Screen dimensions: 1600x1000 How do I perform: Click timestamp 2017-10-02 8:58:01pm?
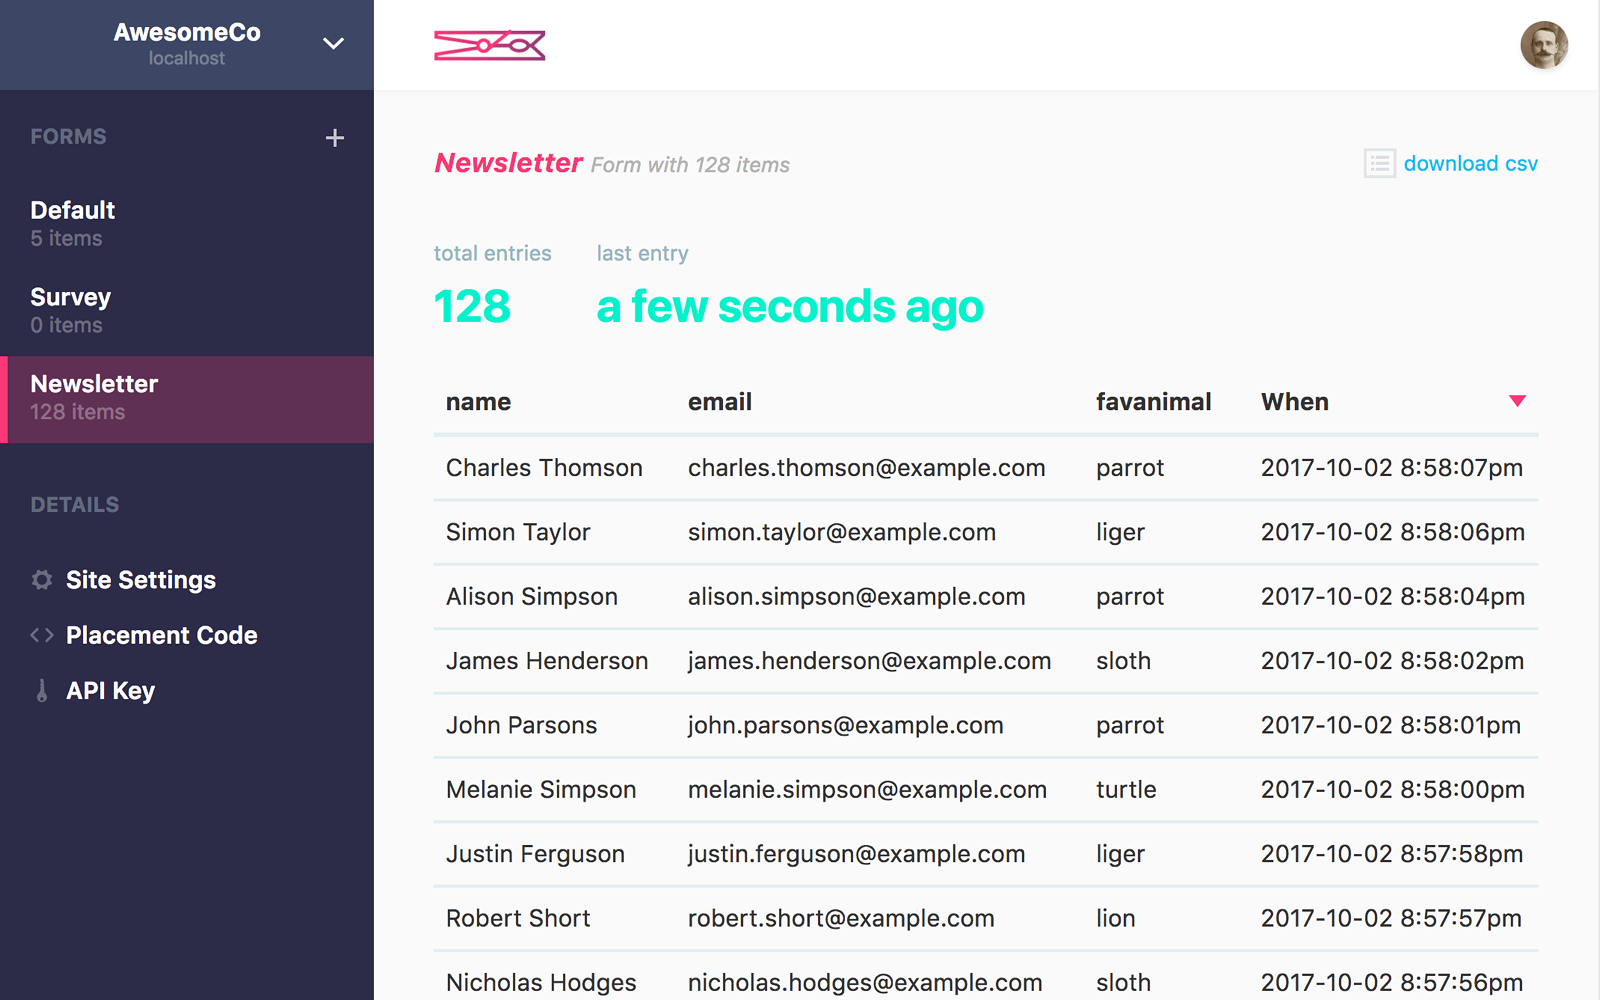[1391, 725]
